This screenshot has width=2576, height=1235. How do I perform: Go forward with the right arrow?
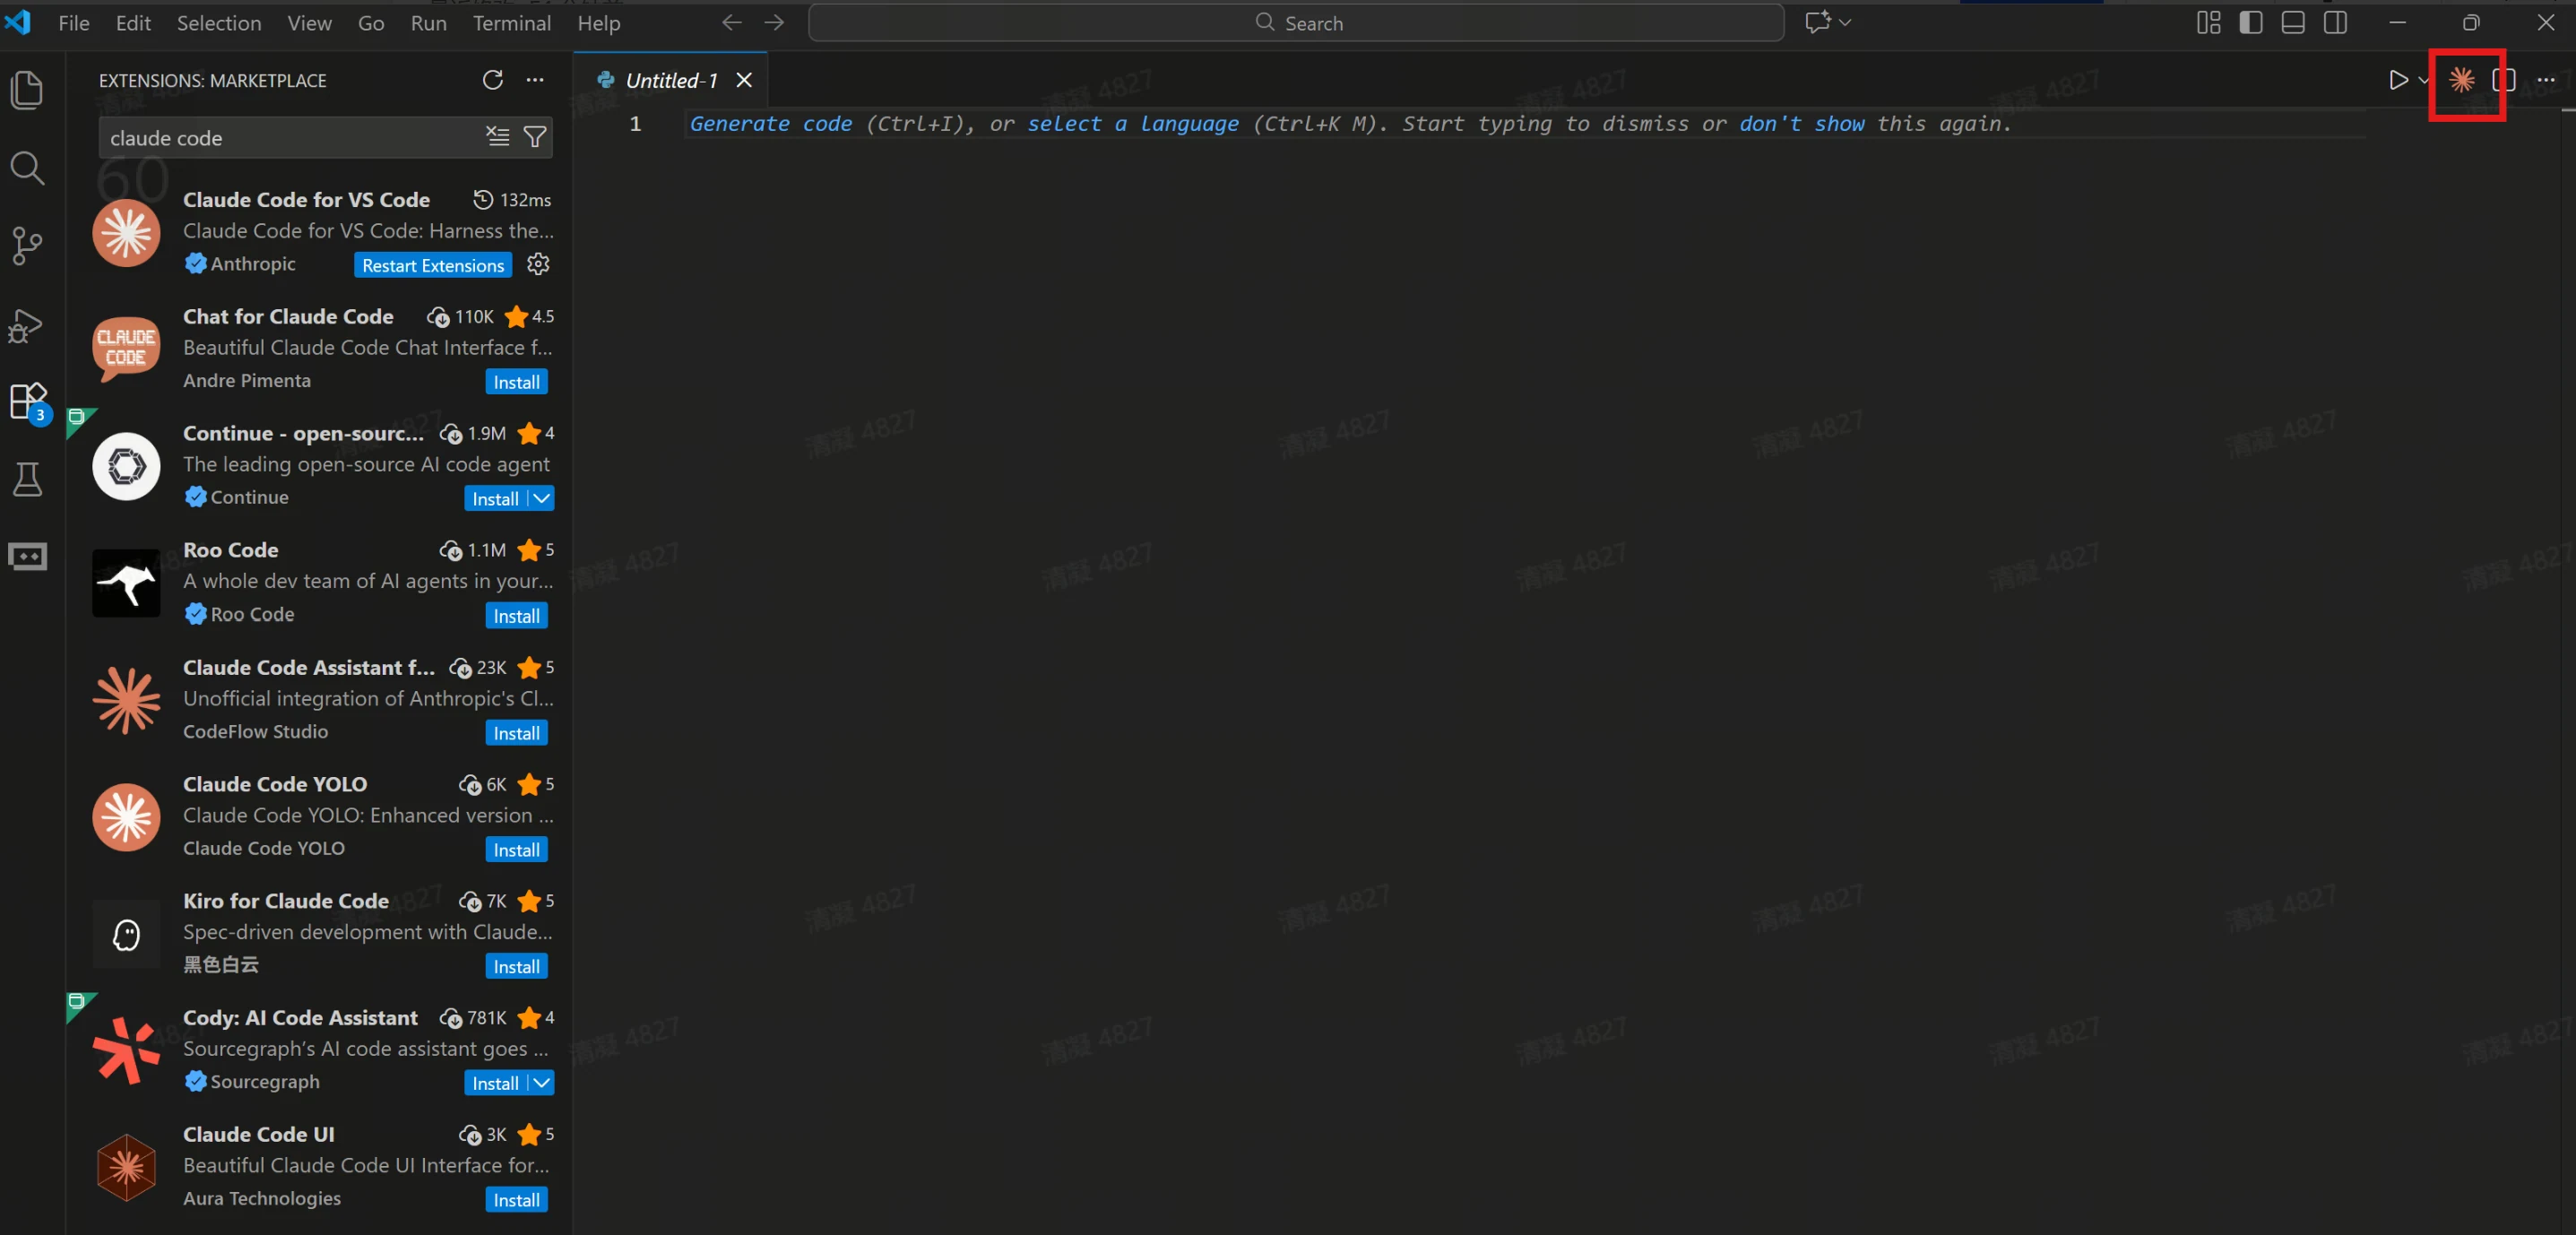[x=774, y=22]
